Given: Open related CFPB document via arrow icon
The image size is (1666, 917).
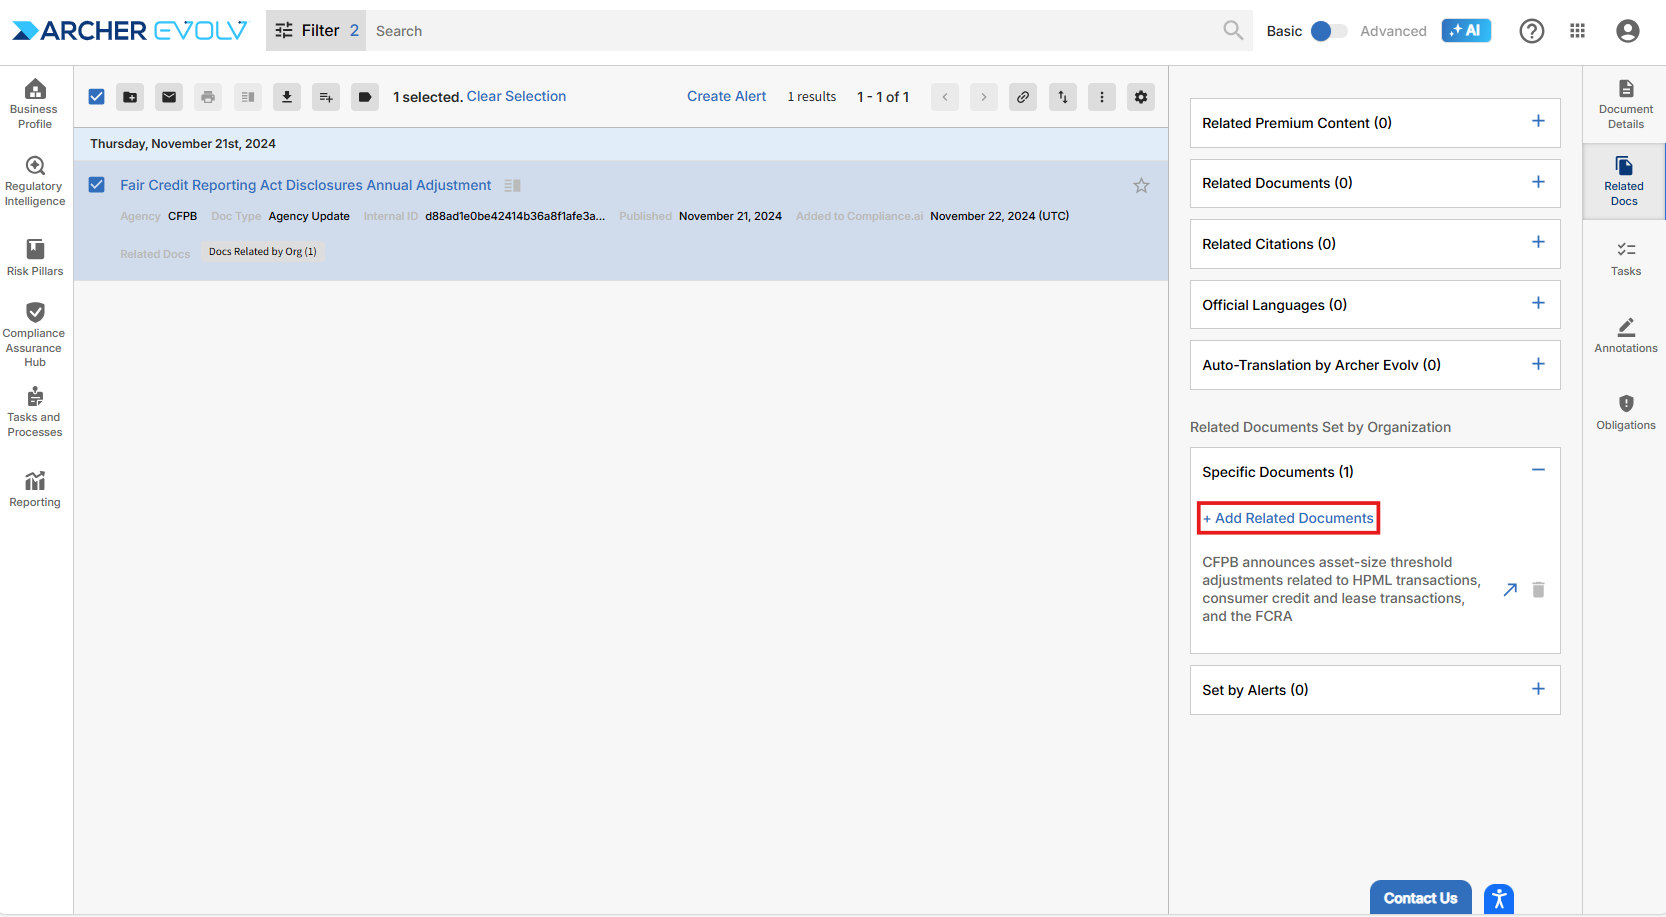Looking at the screenshot, I should (x=1510, y=590).
